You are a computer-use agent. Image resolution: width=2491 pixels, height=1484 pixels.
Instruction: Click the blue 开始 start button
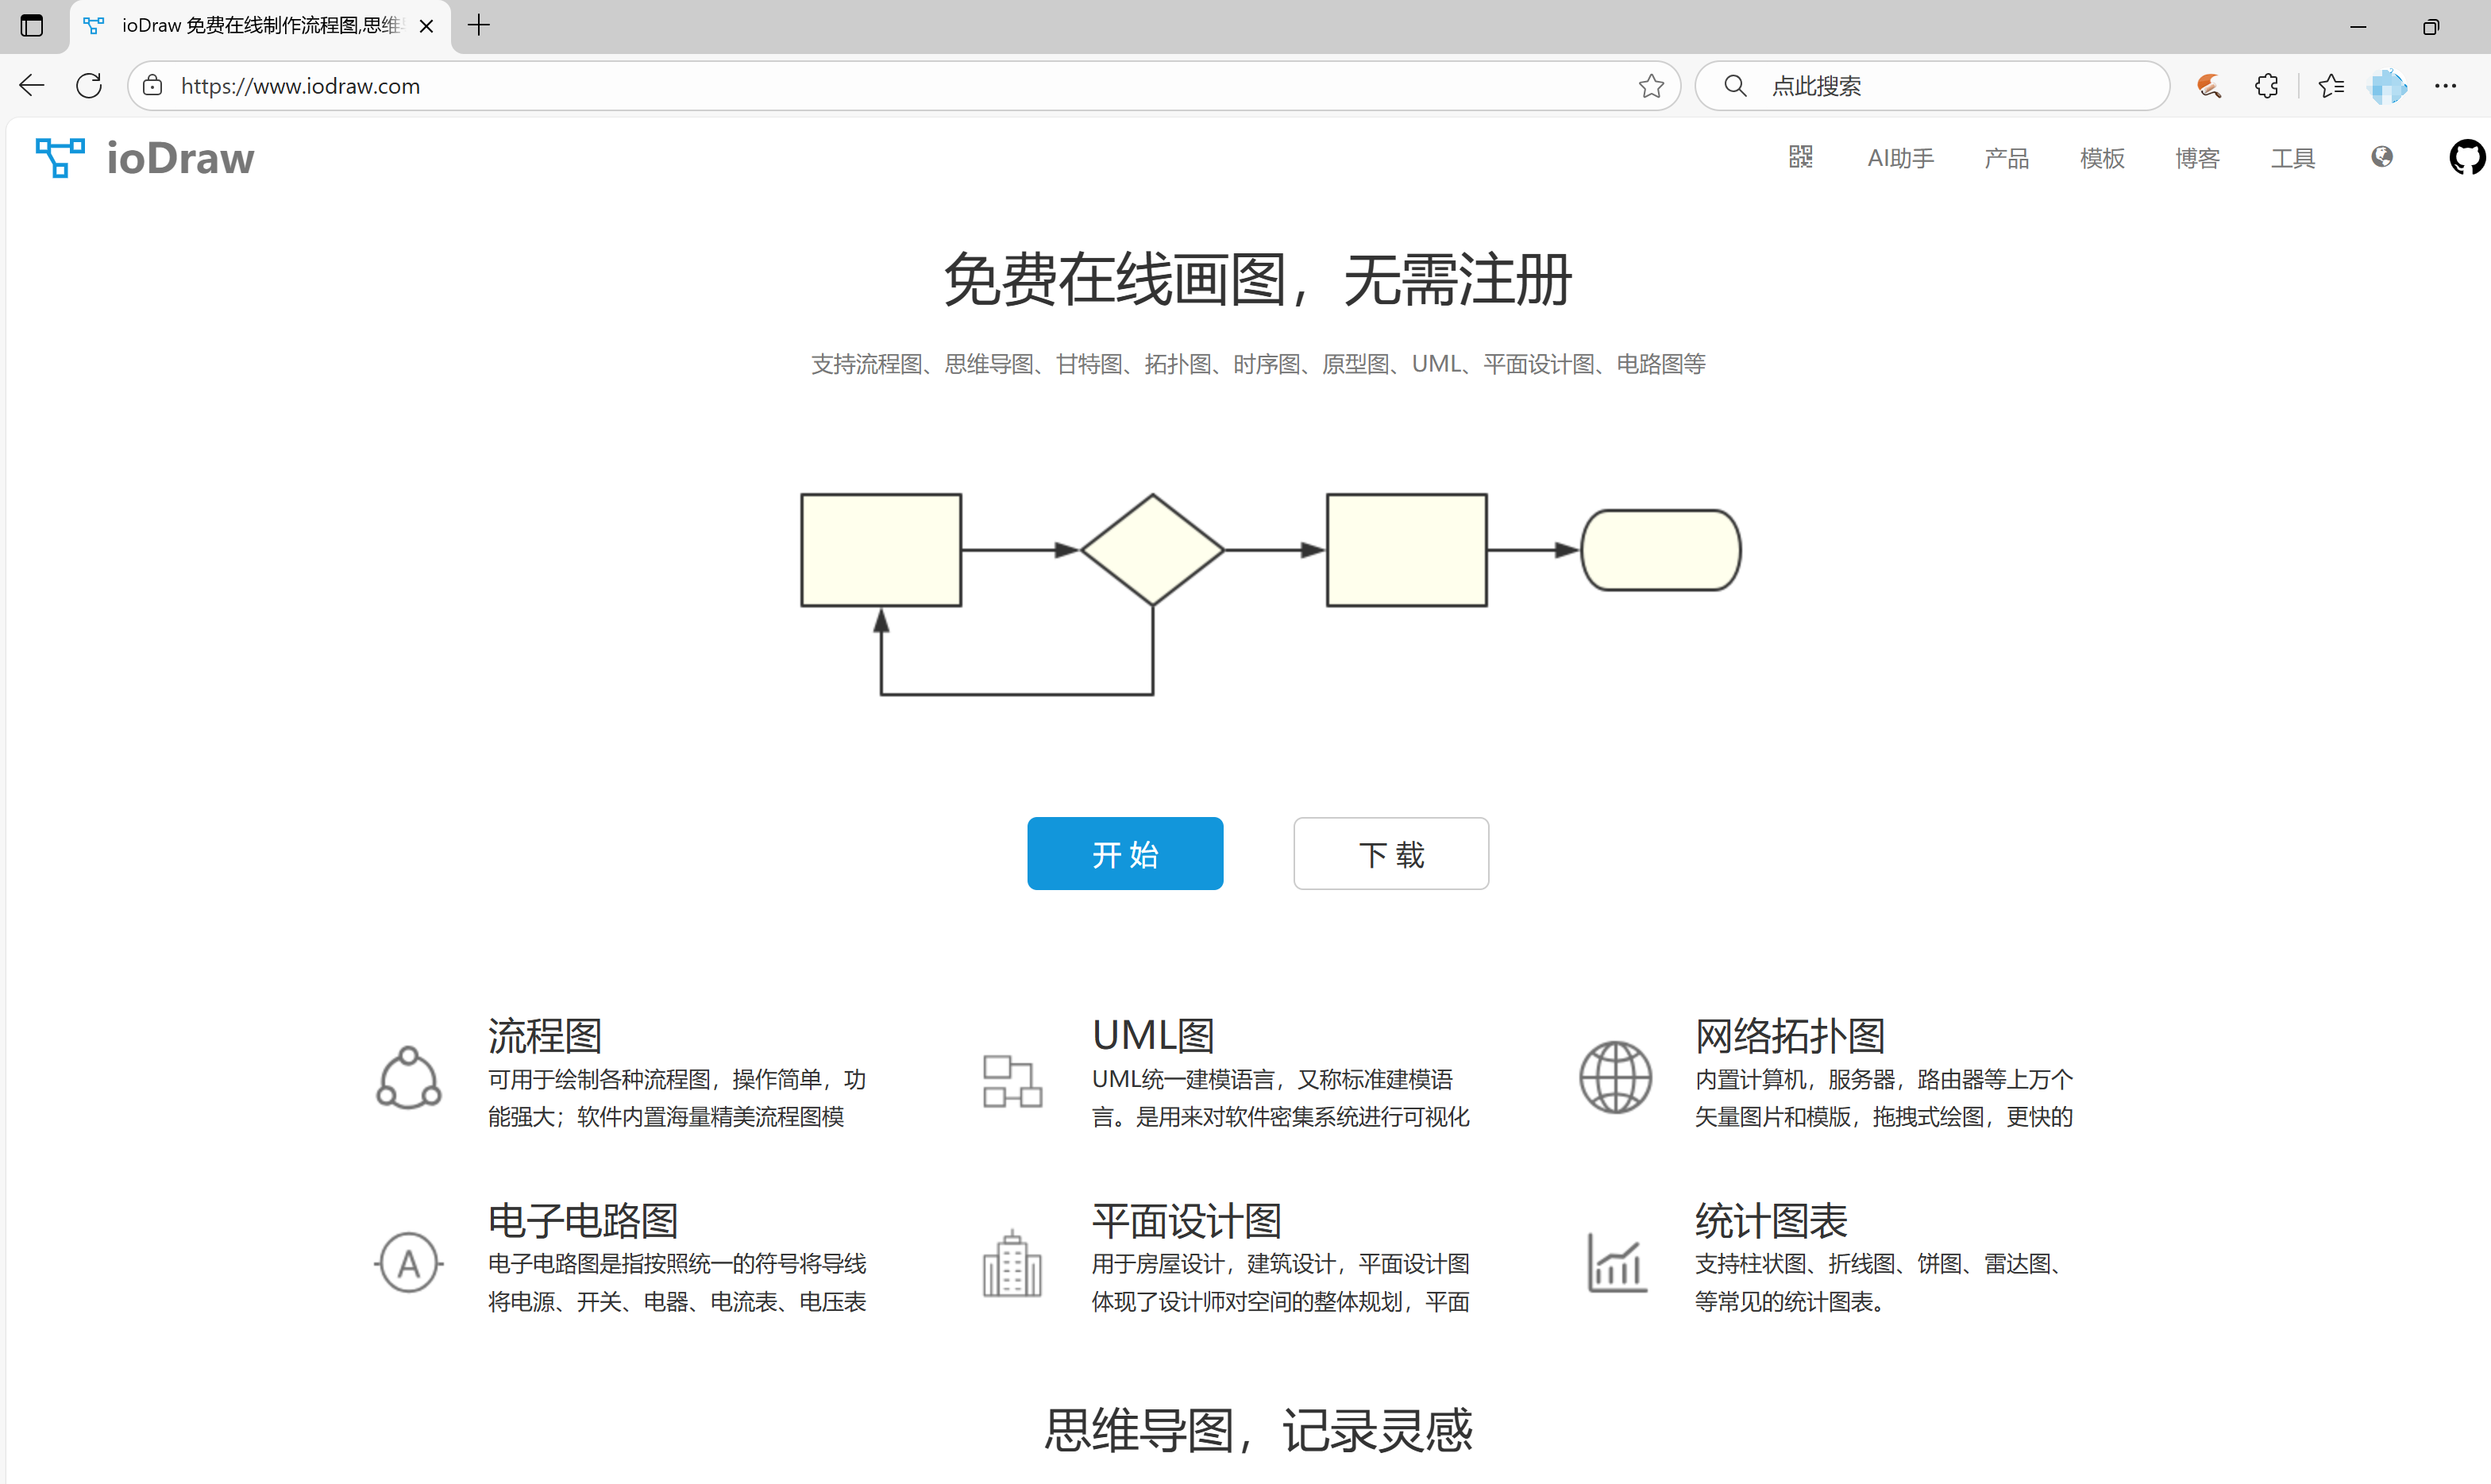click(1125, 854)
